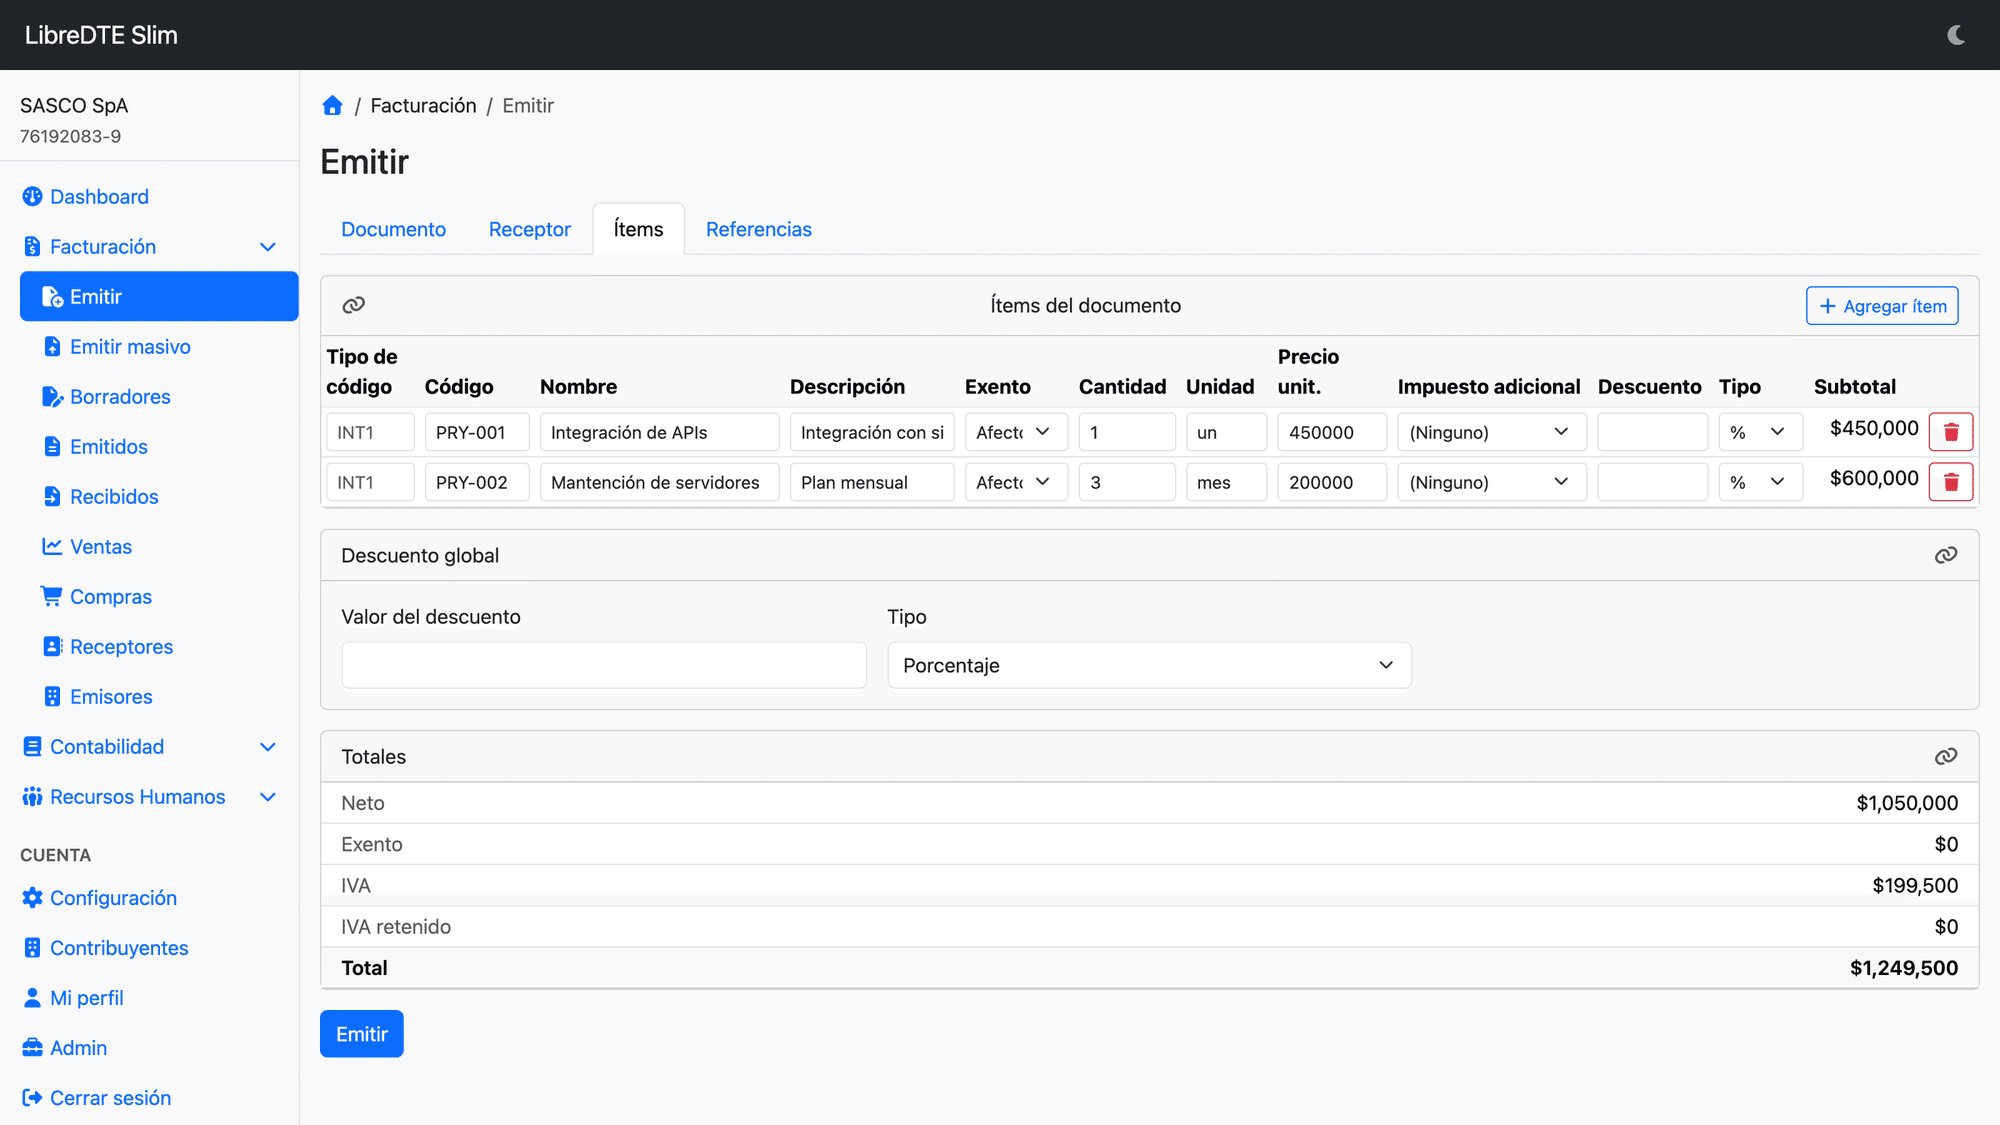This screenshot has height=1125, width=2000.
Task: Click the Nombre field Mantención de servidores
Action: (659, 482)
